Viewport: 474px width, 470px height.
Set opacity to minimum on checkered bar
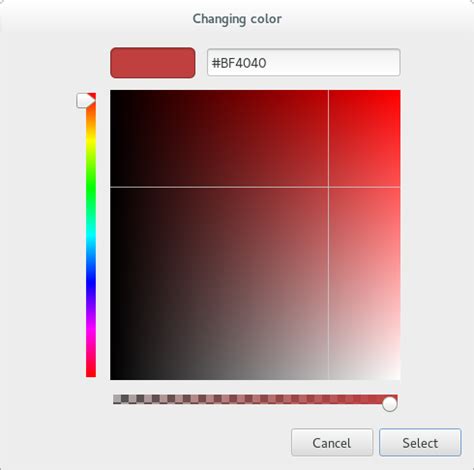coord(114,399)
